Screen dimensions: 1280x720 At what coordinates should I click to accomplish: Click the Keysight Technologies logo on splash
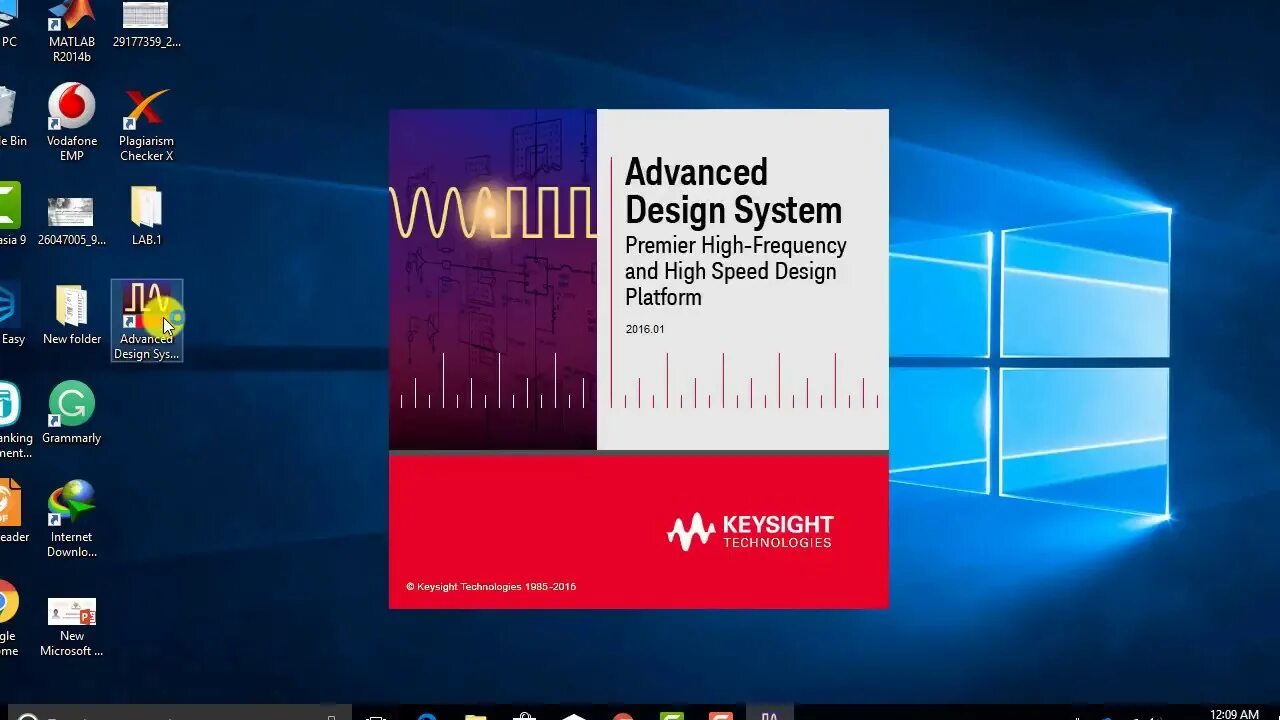pos(750,532)
